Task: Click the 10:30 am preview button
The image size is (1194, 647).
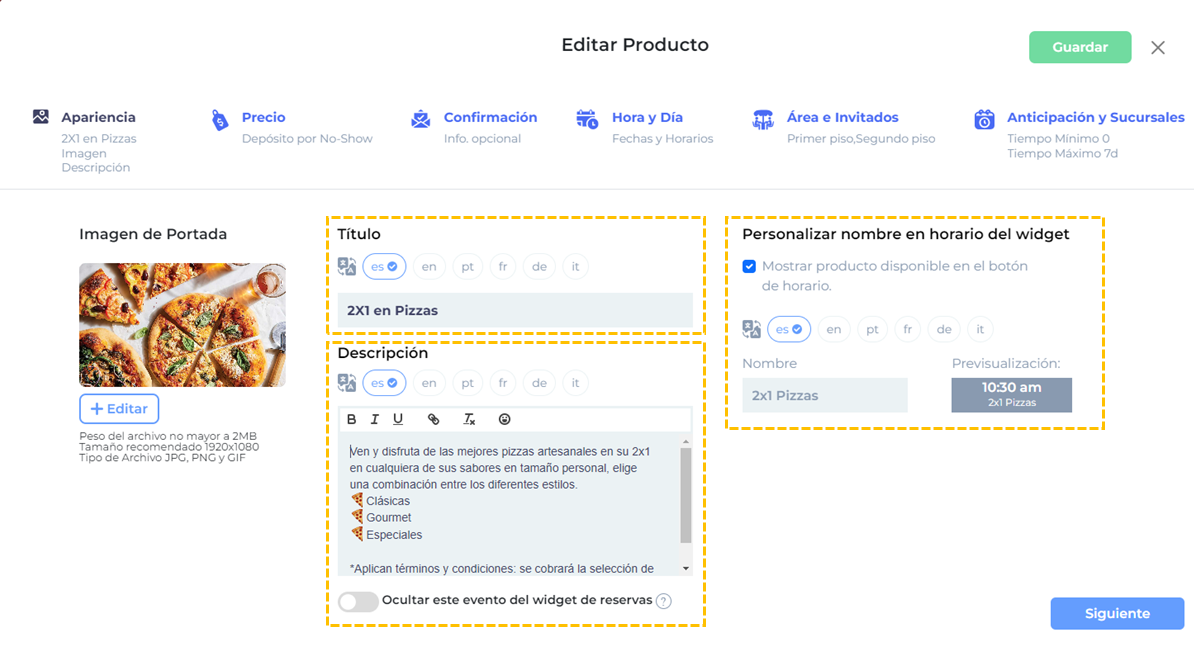Action: coord(1011,395)
